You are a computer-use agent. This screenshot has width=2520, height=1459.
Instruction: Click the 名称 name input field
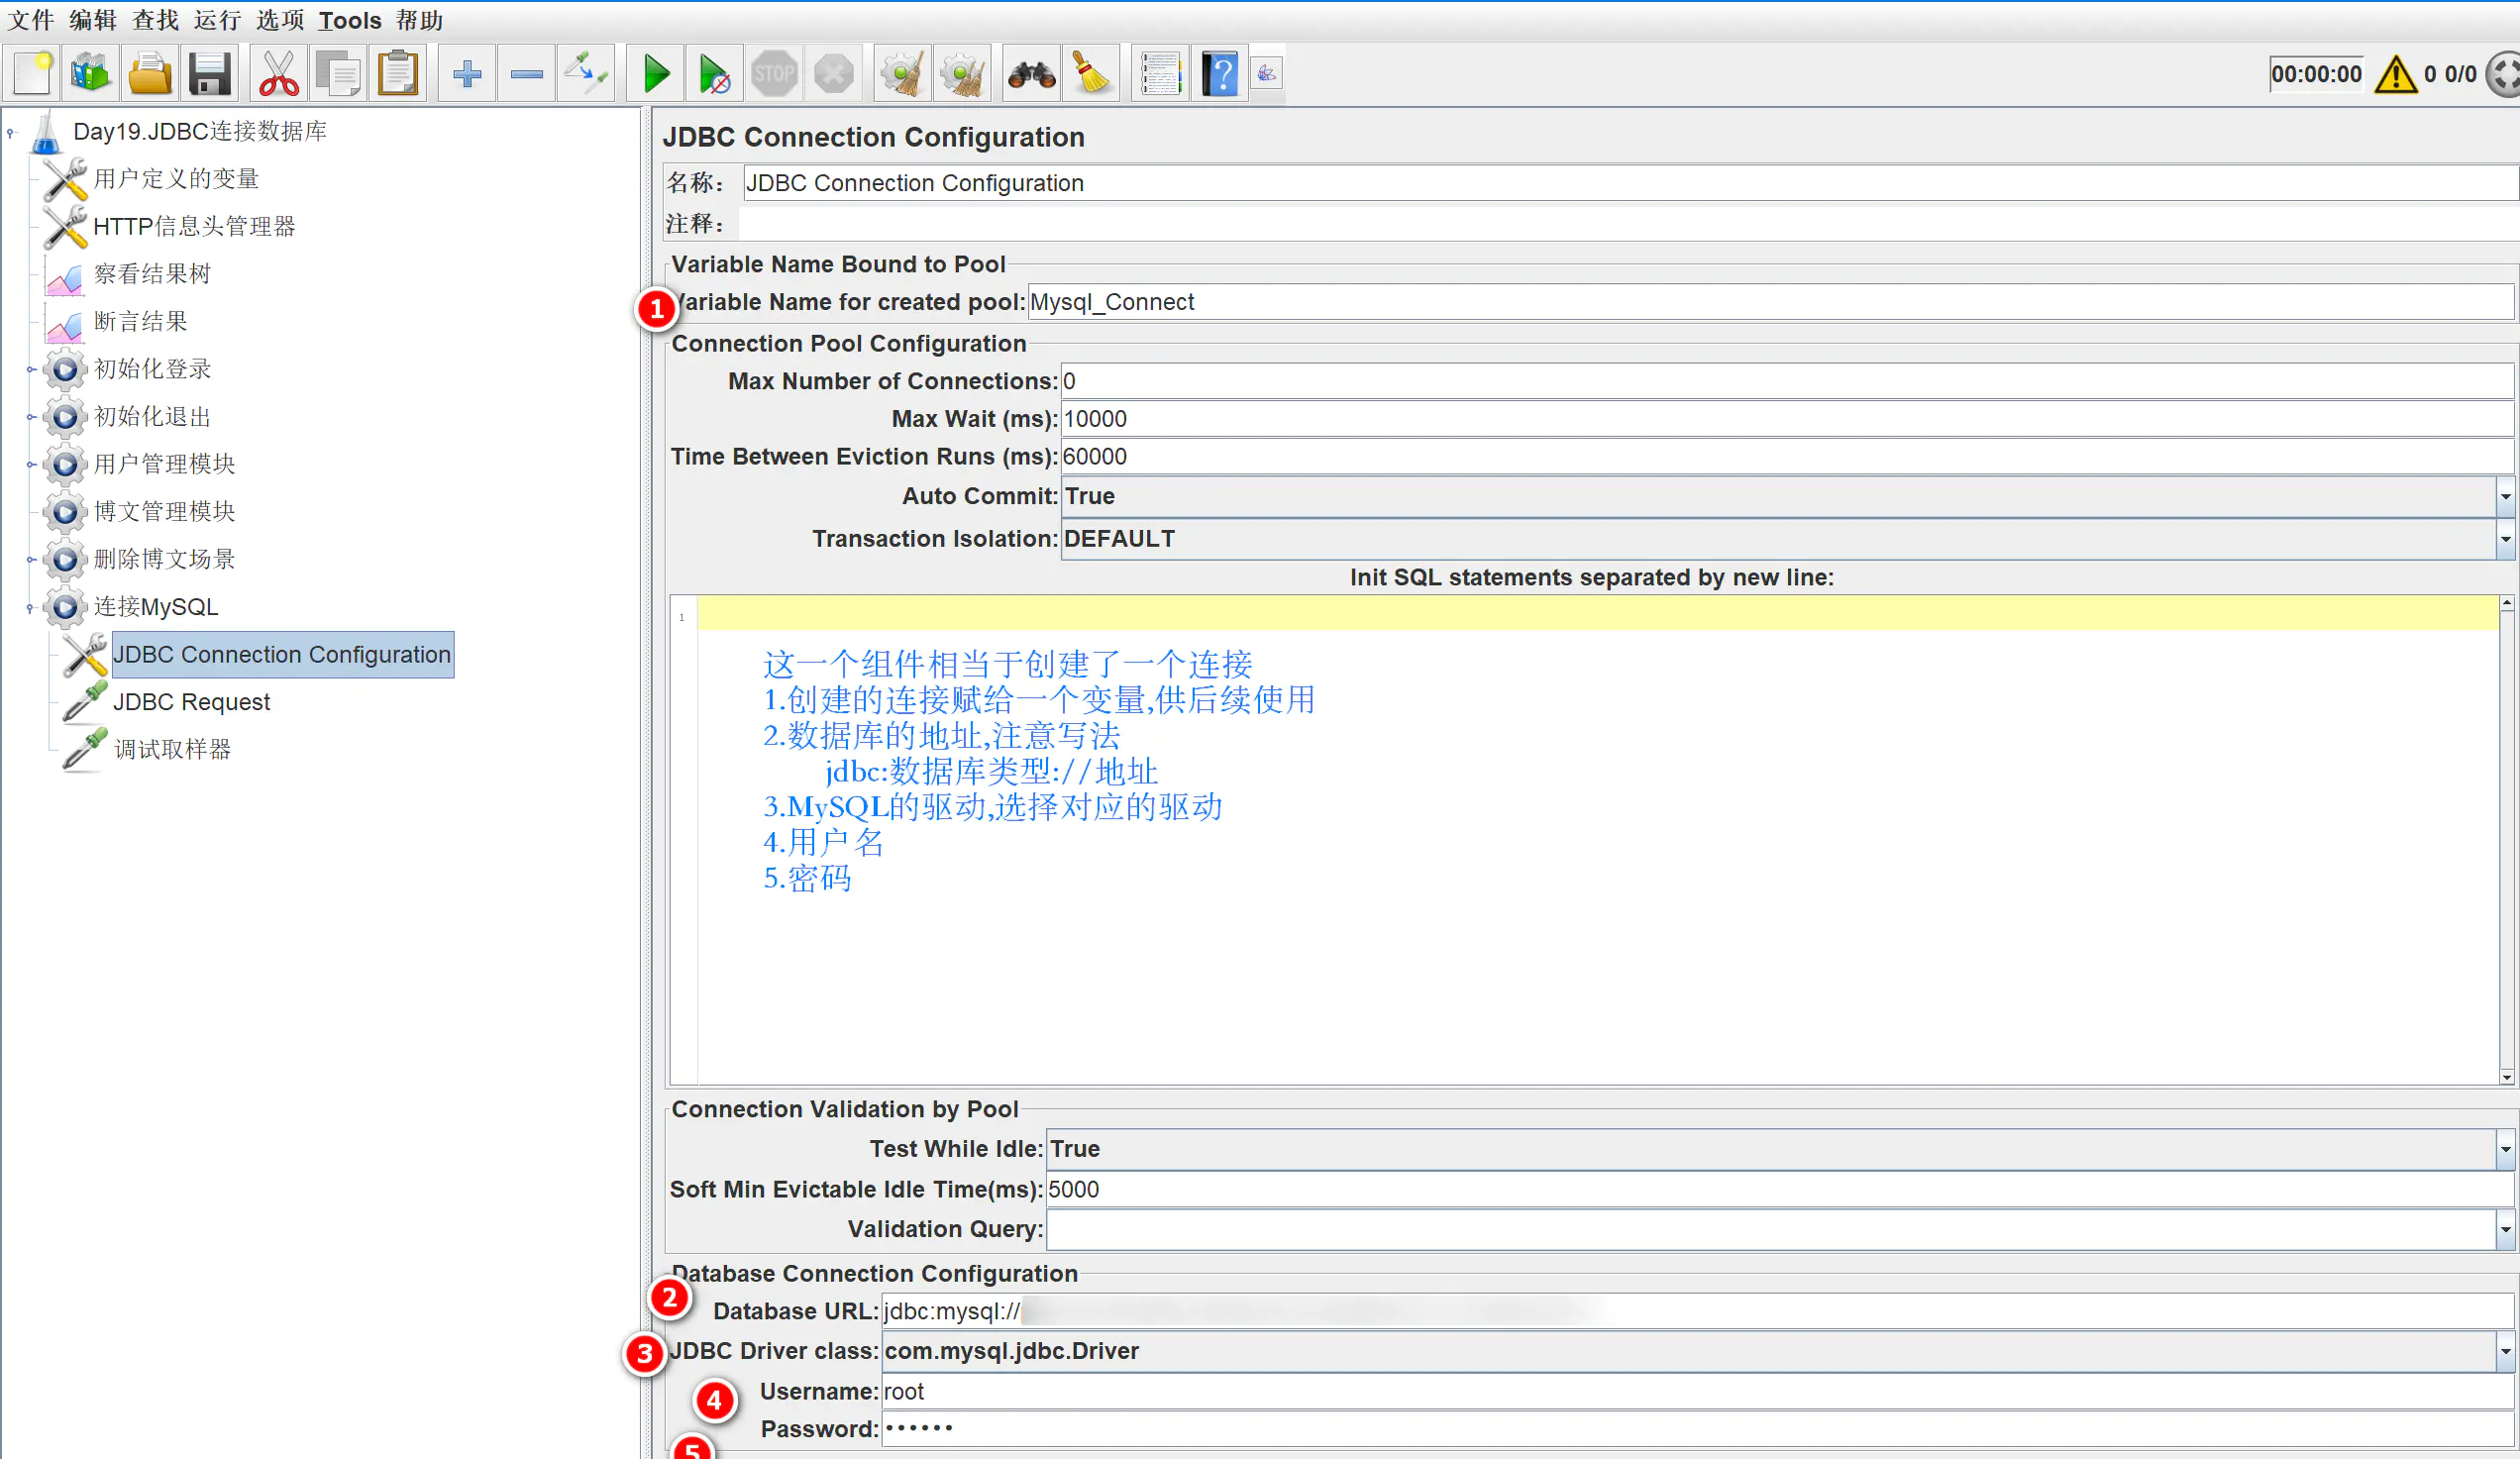click(x=1629, y=183)
